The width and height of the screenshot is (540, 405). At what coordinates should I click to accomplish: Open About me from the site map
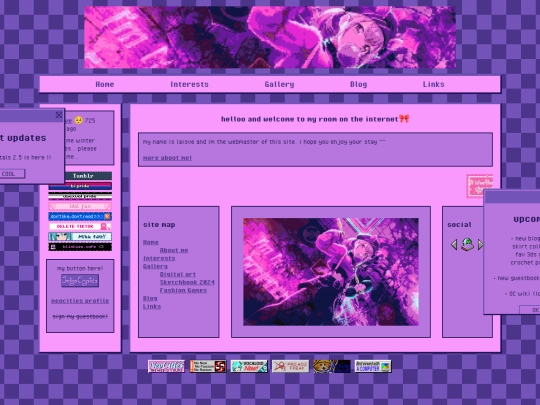tap(174, 250)
